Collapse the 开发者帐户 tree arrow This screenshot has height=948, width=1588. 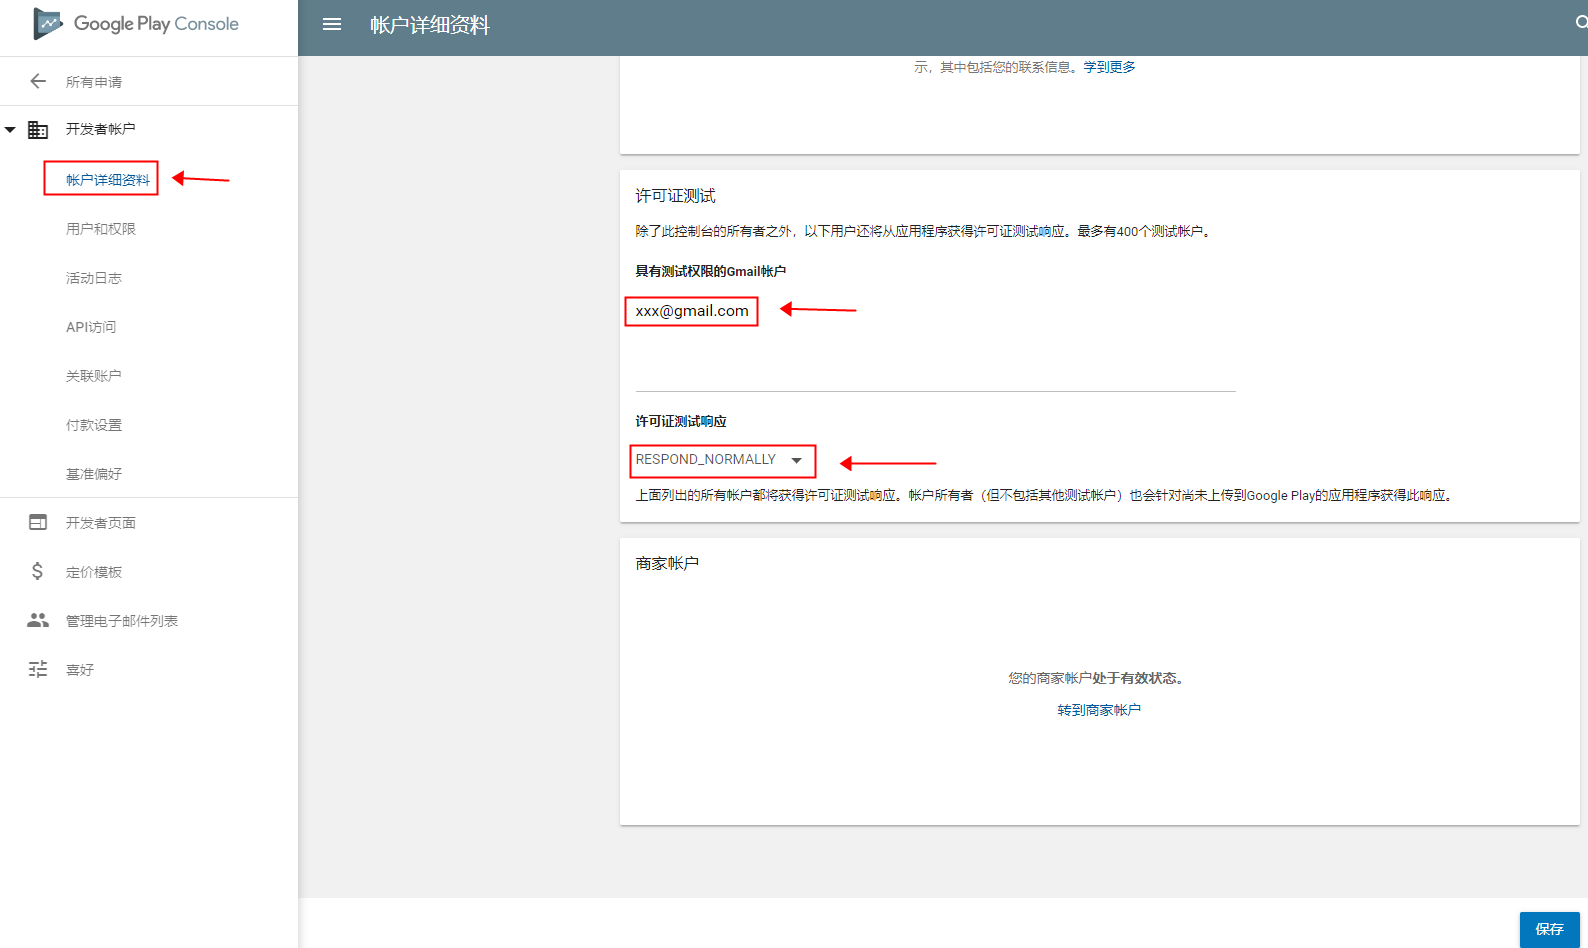pyautogui.click(x=10, y=129)
